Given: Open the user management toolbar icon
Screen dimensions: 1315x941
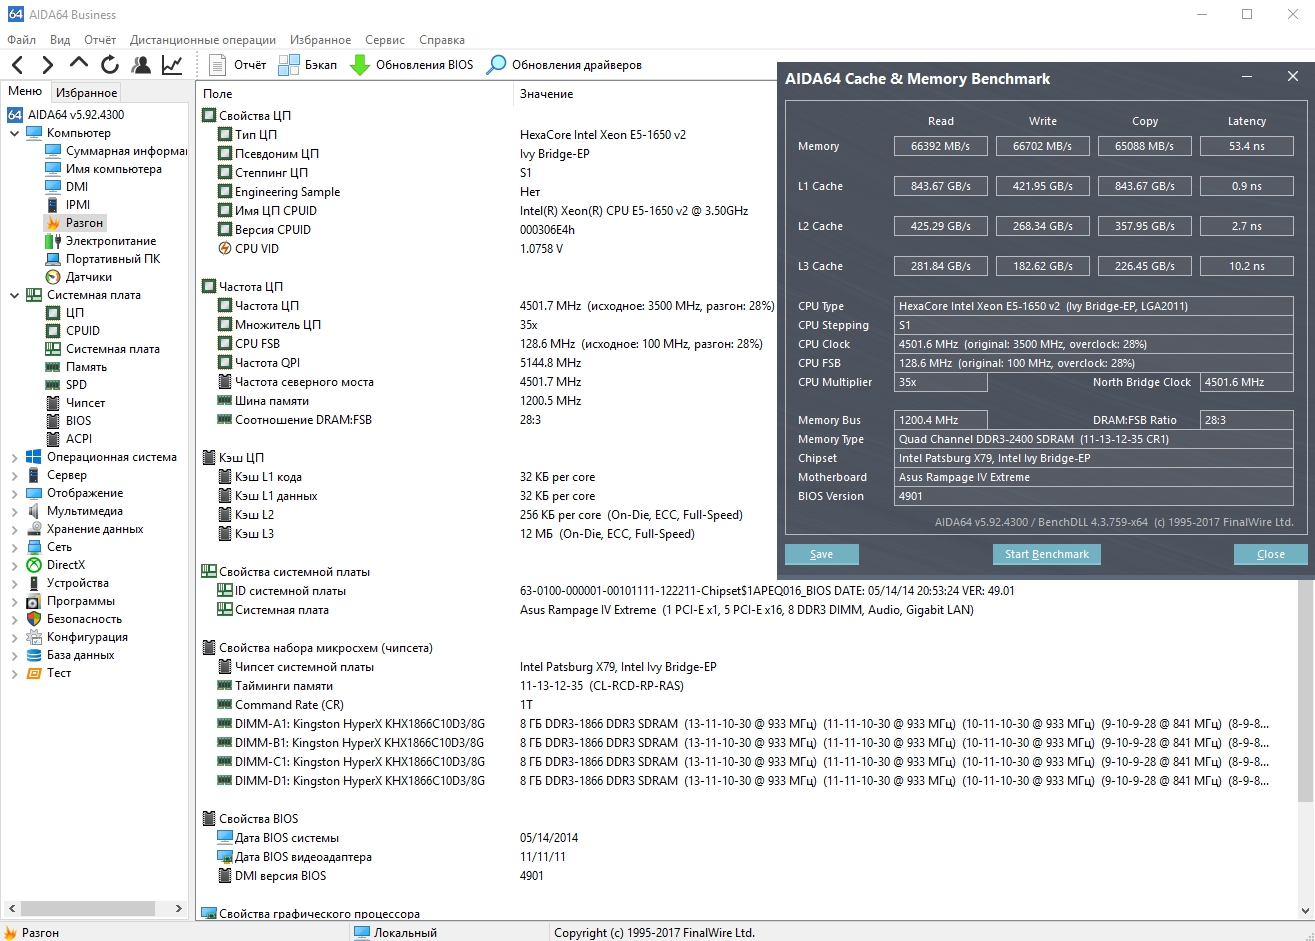Looking at the screenshot, I should (141, 65).
